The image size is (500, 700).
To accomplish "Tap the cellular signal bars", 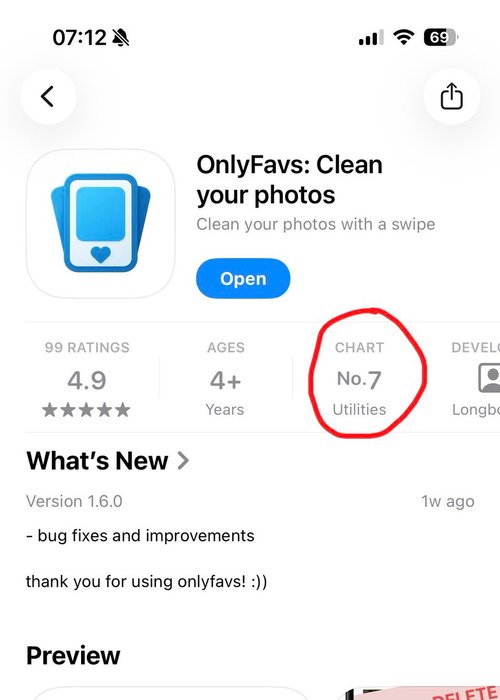I will [x=371, y=38].
